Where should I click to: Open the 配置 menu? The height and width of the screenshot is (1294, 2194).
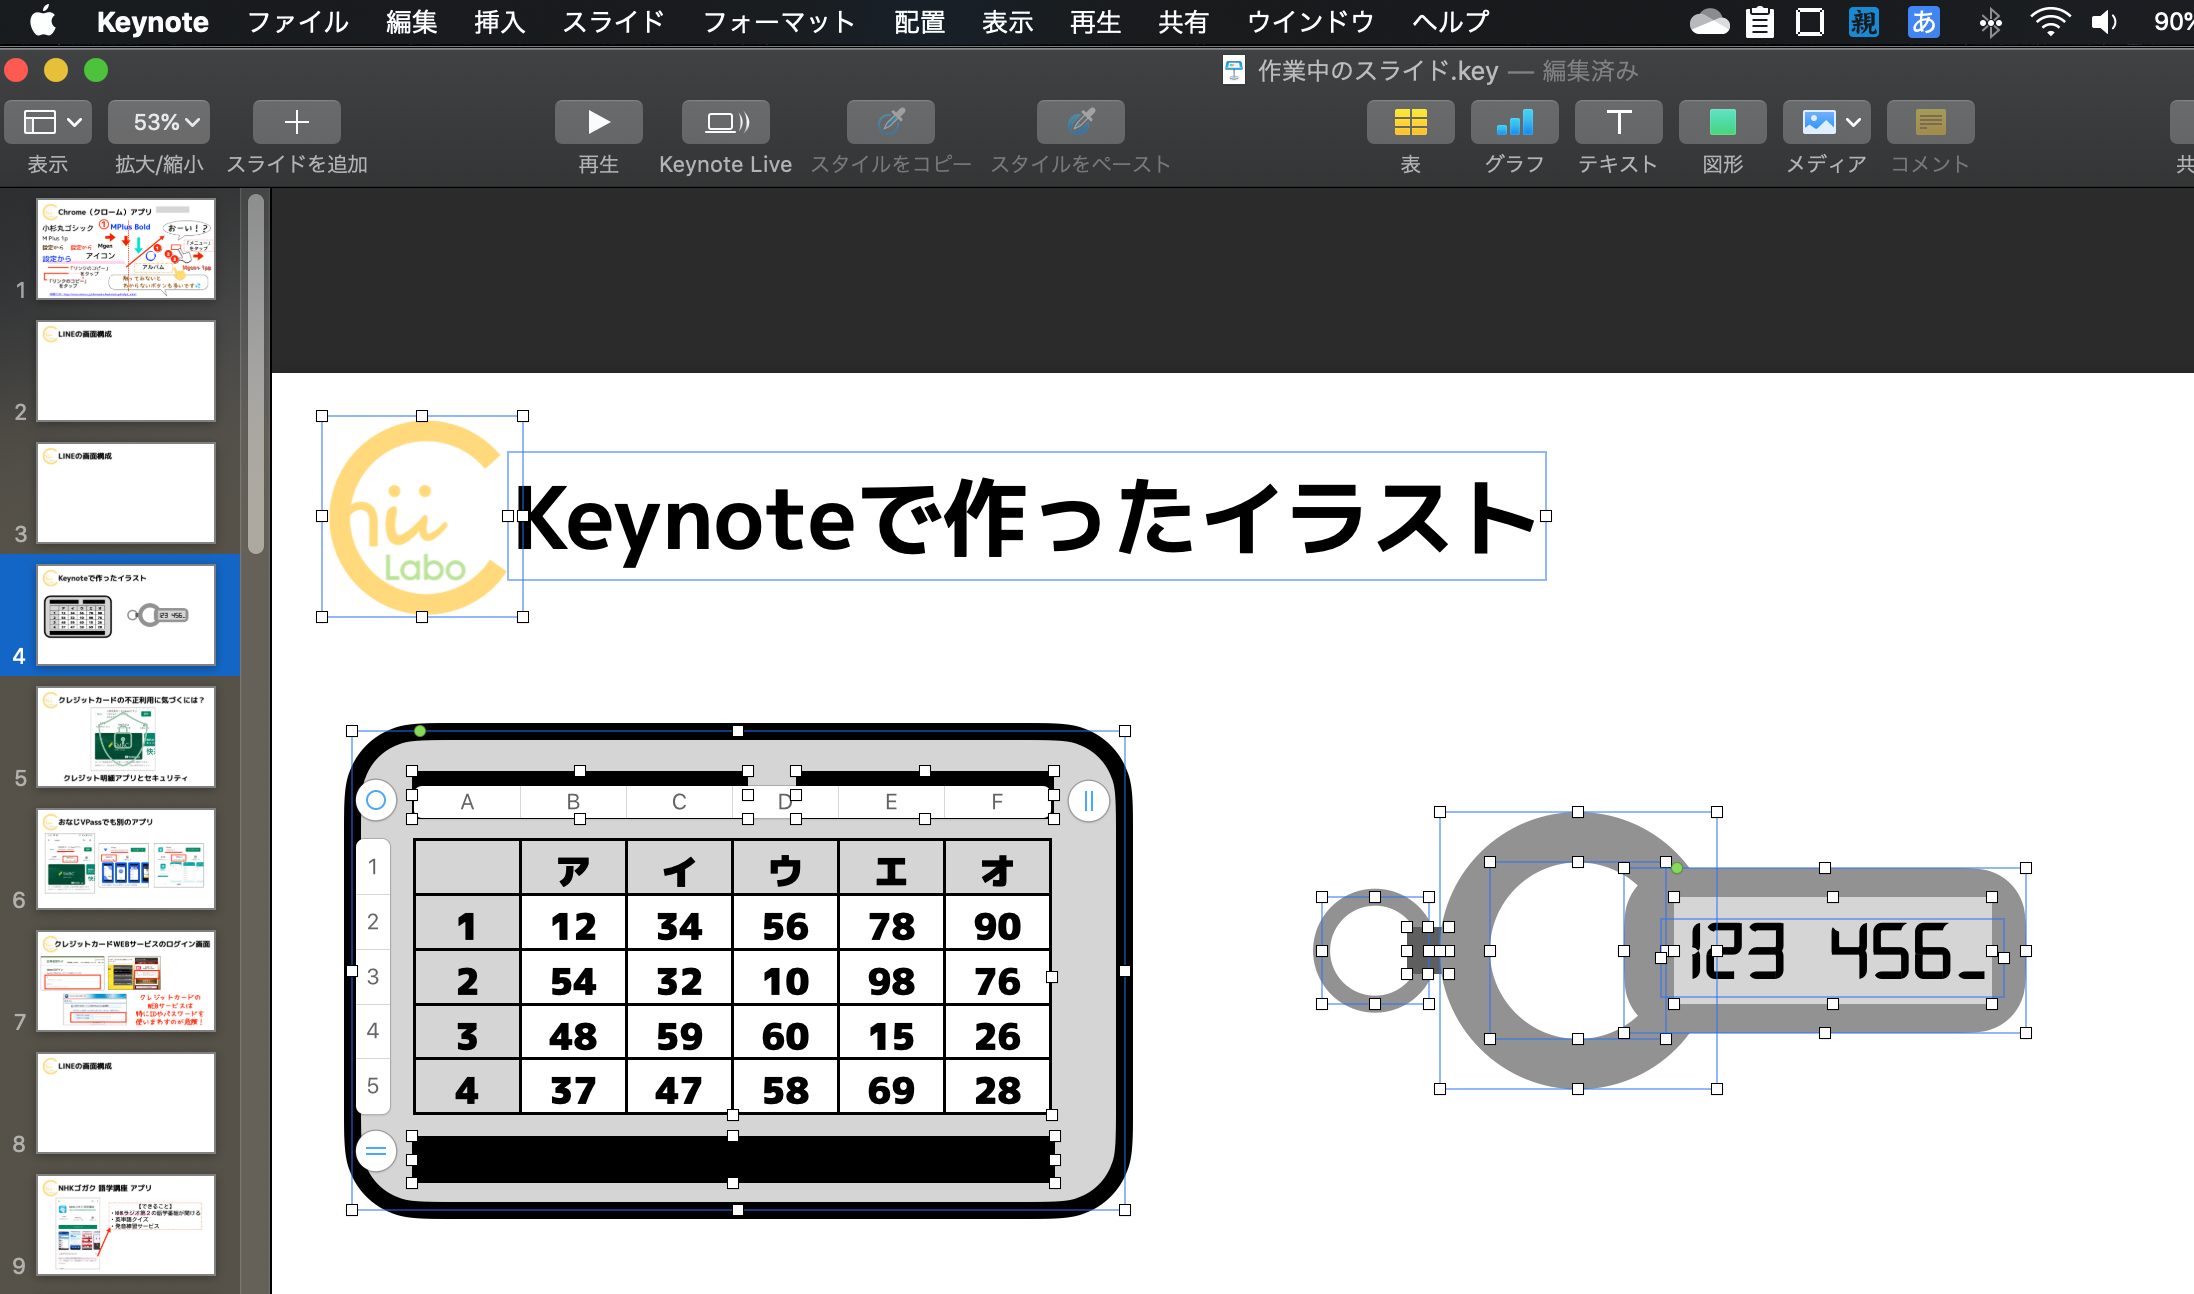coord(919,22)
